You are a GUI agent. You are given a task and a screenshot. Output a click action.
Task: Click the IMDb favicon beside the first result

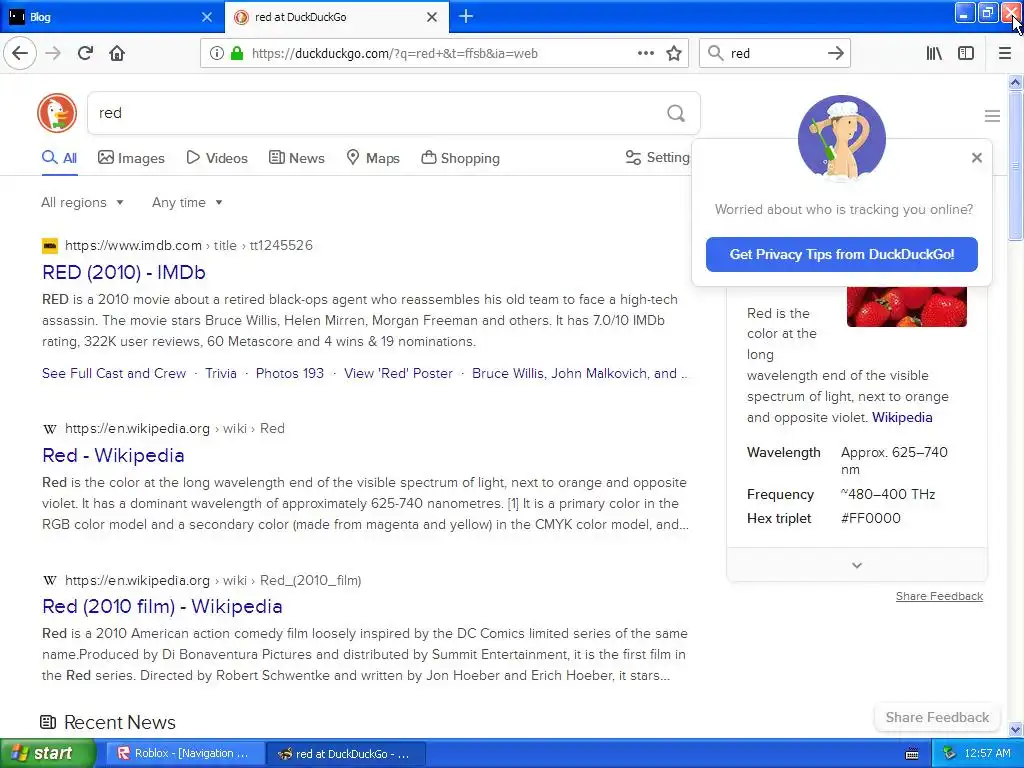click(50, 246)
